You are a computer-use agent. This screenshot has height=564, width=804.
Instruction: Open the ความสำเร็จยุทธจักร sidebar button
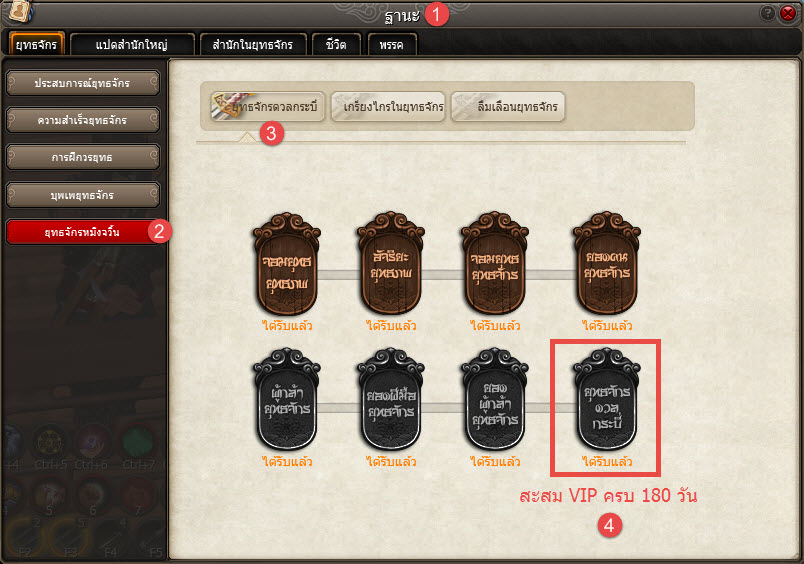click(x=83, y=120)
